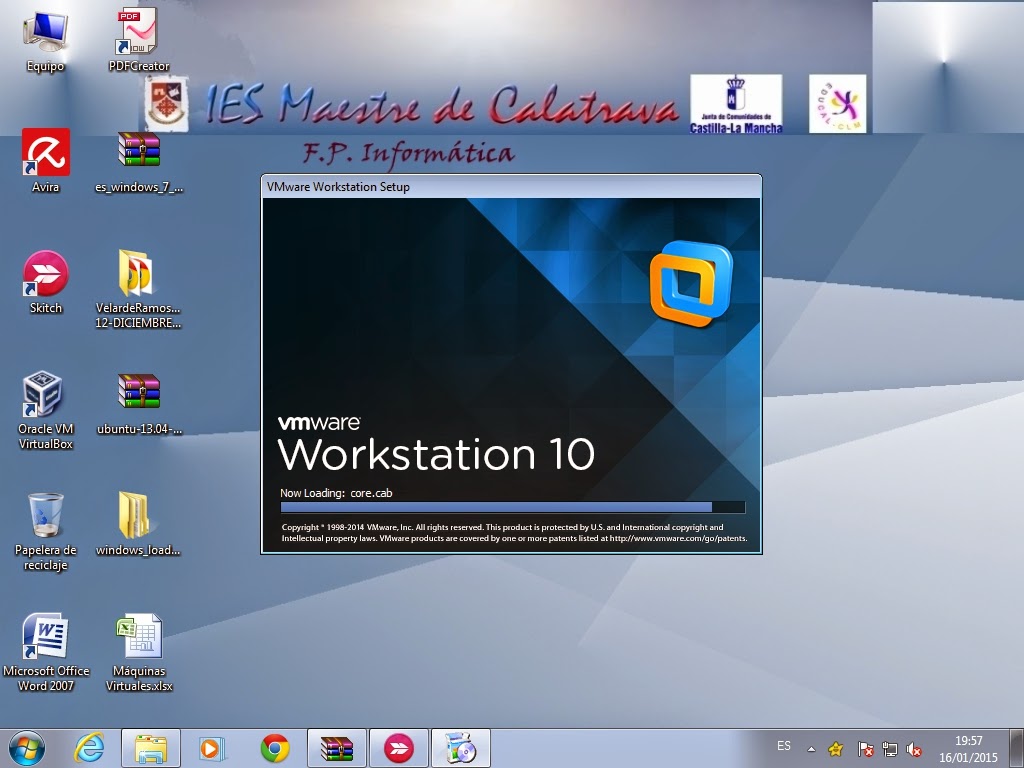Open Internet Explorer from taskbar
1024x768 pixels.
coord(89,748)
